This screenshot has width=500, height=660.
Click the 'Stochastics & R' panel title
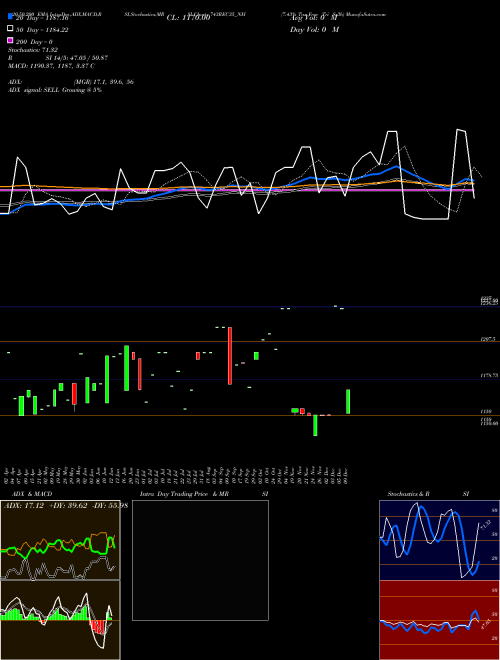click(x=408, y=494)
